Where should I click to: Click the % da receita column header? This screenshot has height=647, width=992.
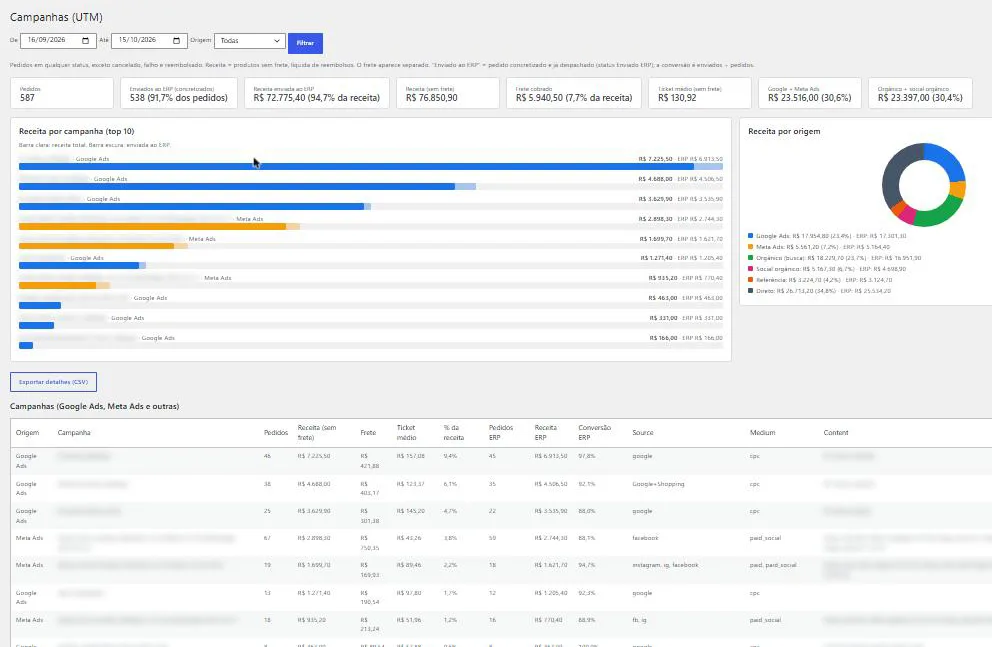(x=454, y=433)
